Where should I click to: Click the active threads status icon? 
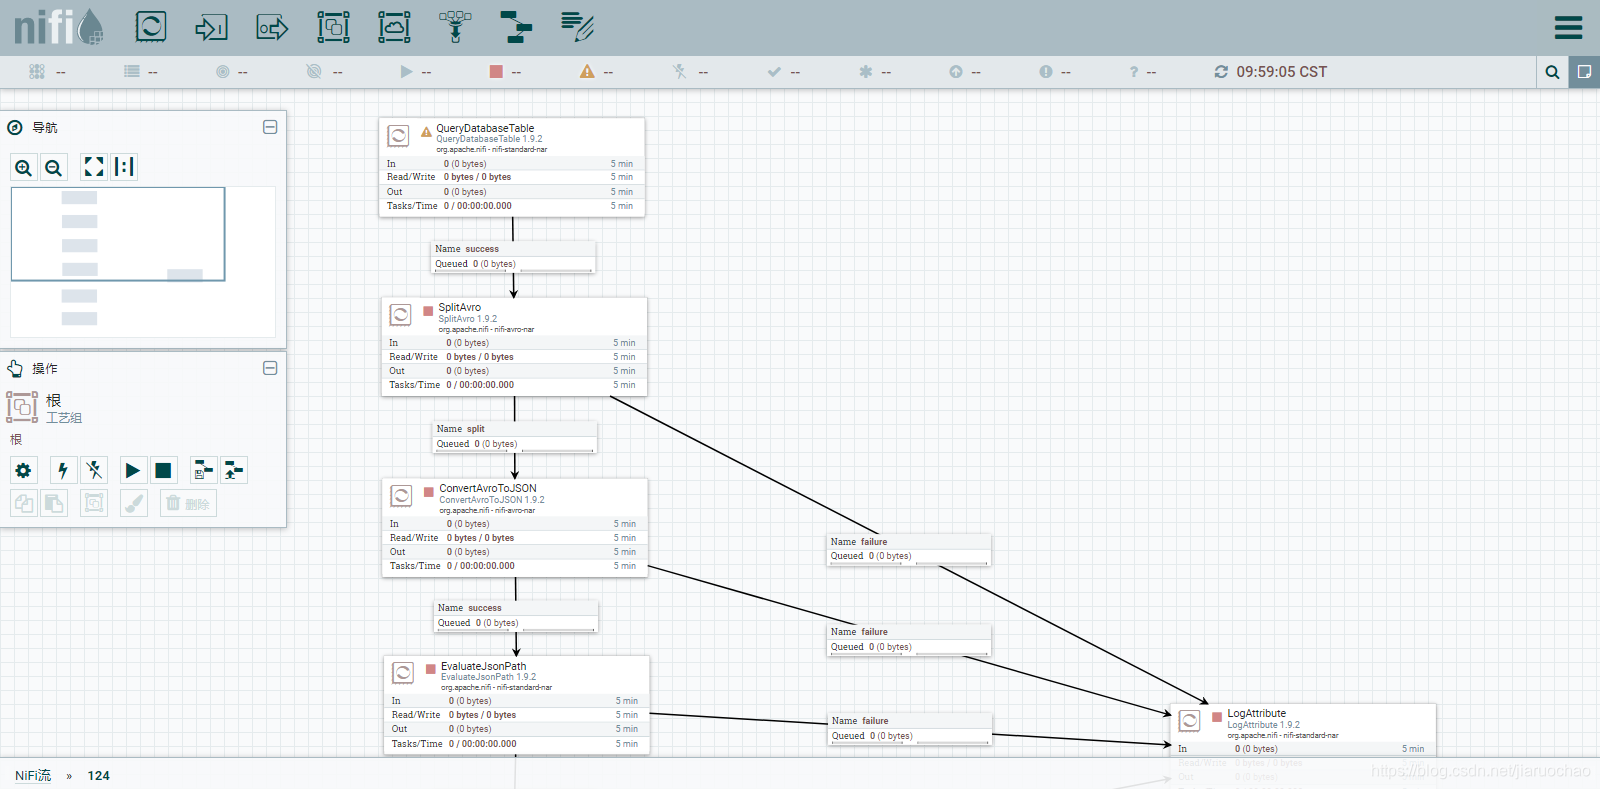37,72
